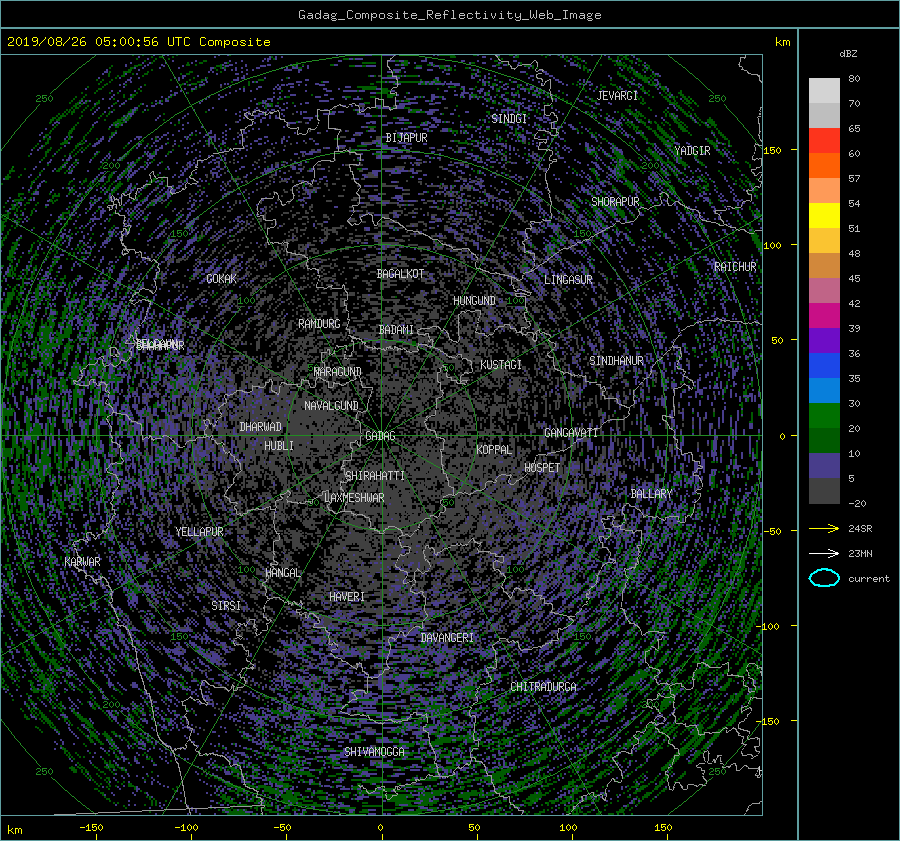Click the SINDGI city label
The height and width of the screenshot is (841, 900).
point(509,119)
